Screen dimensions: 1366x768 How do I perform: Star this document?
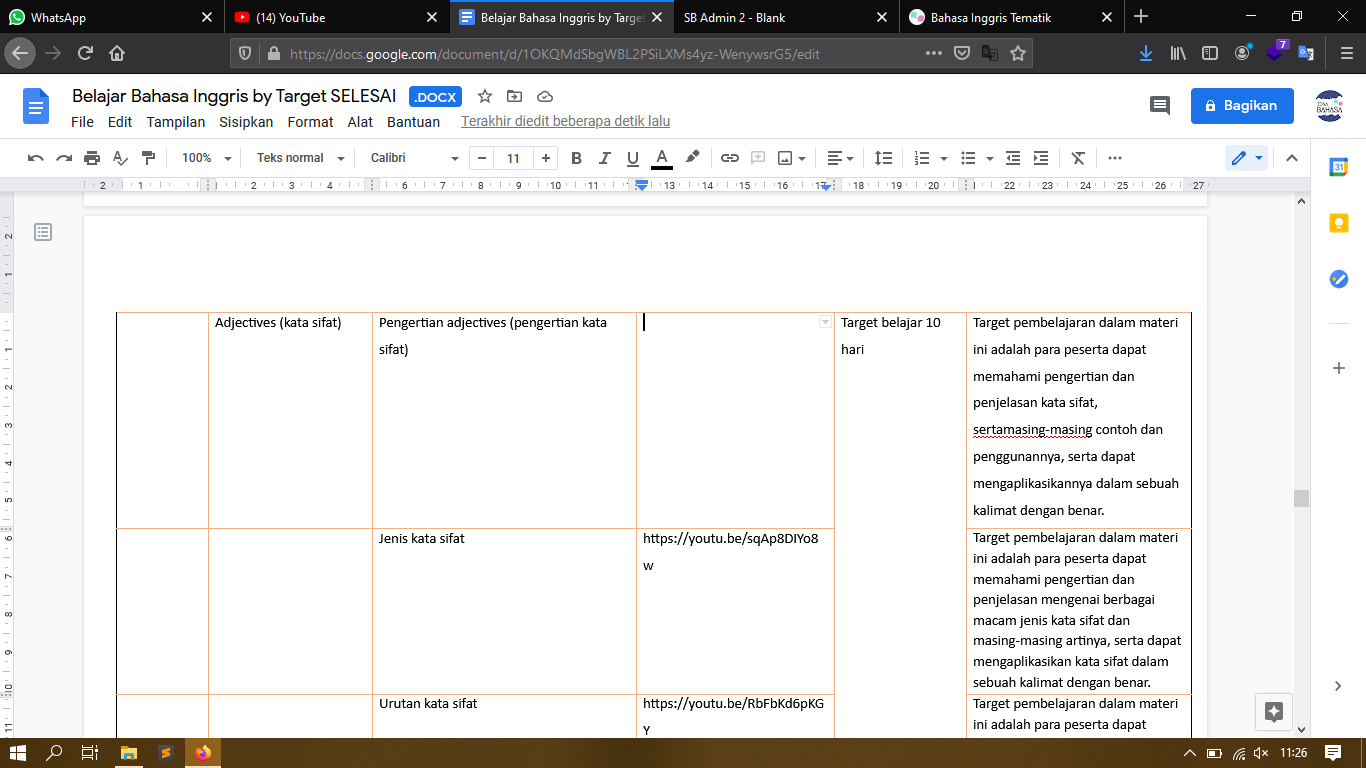click(x=485, y=96)
